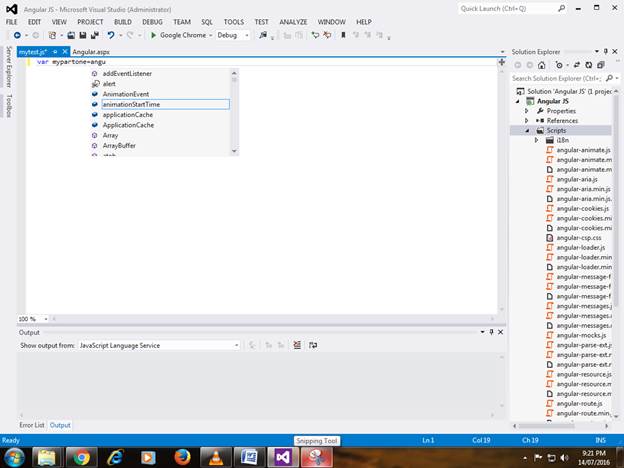
Task: Click the New Project toolbar icon
Action: click(52, 35)
